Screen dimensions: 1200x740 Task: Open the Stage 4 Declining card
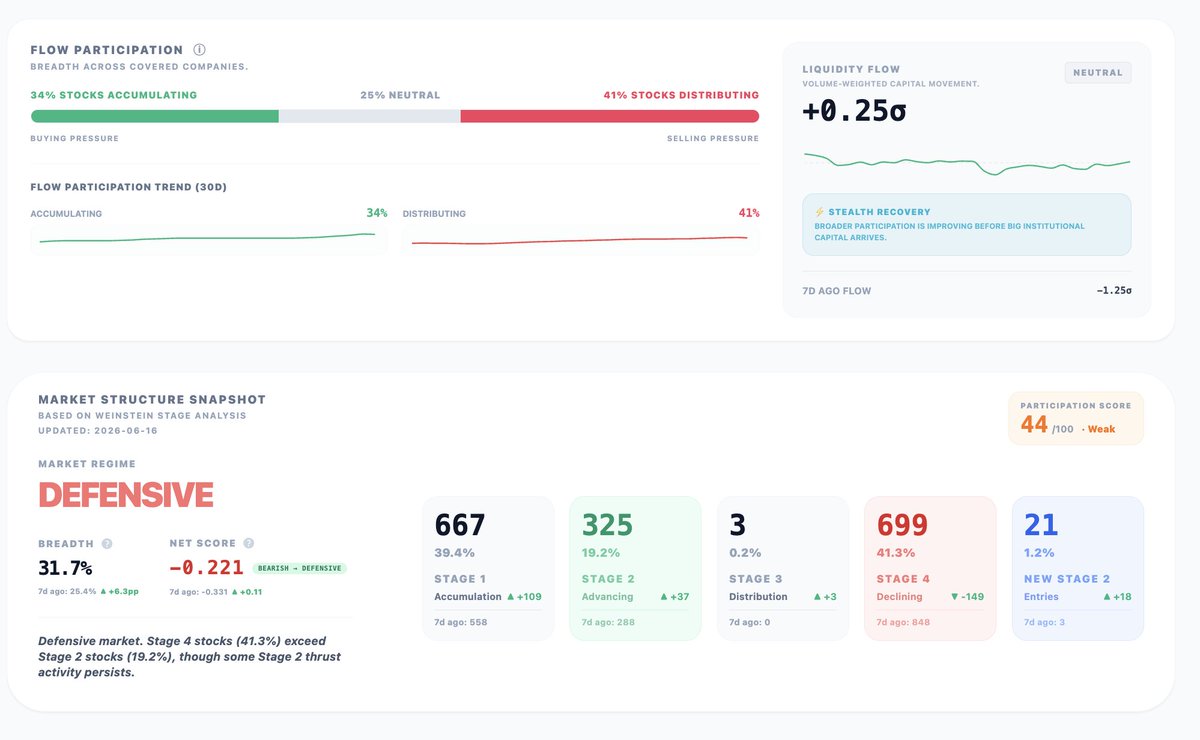pyautogui.click(x=930, y=568)
